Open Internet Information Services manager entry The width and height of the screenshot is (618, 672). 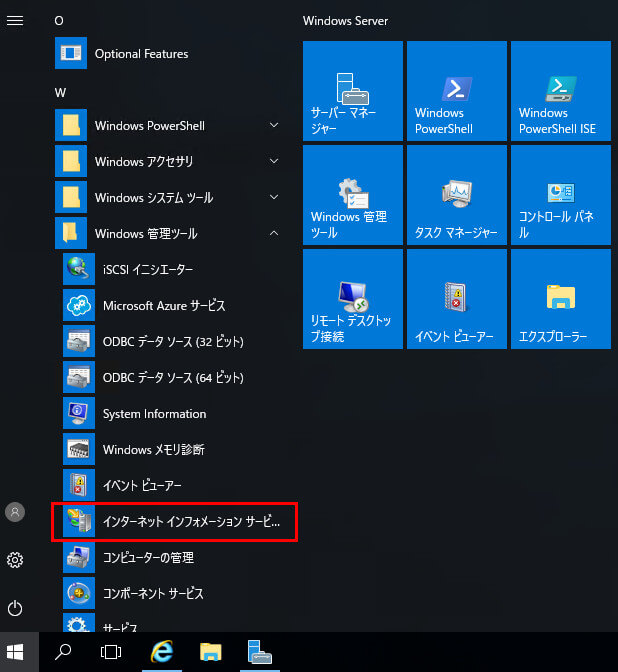point(176,522)
